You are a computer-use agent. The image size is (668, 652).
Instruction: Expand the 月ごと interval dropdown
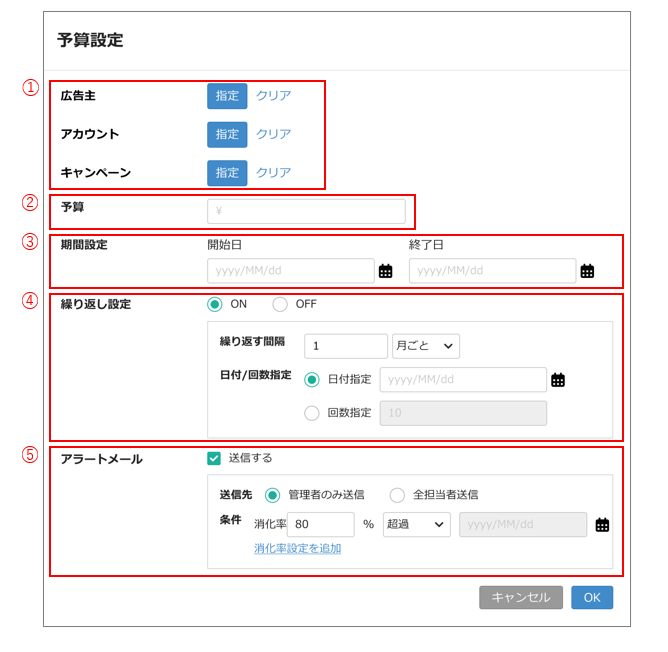click(426, 346)
